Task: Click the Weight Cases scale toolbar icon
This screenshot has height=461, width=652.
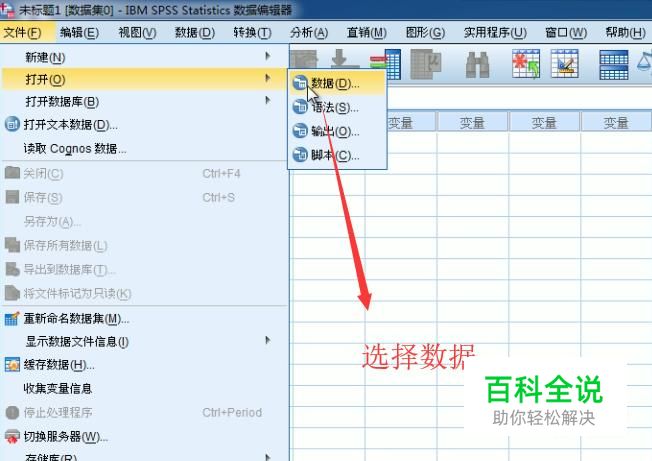Action: pyautogui.click(x=644, y=62)
